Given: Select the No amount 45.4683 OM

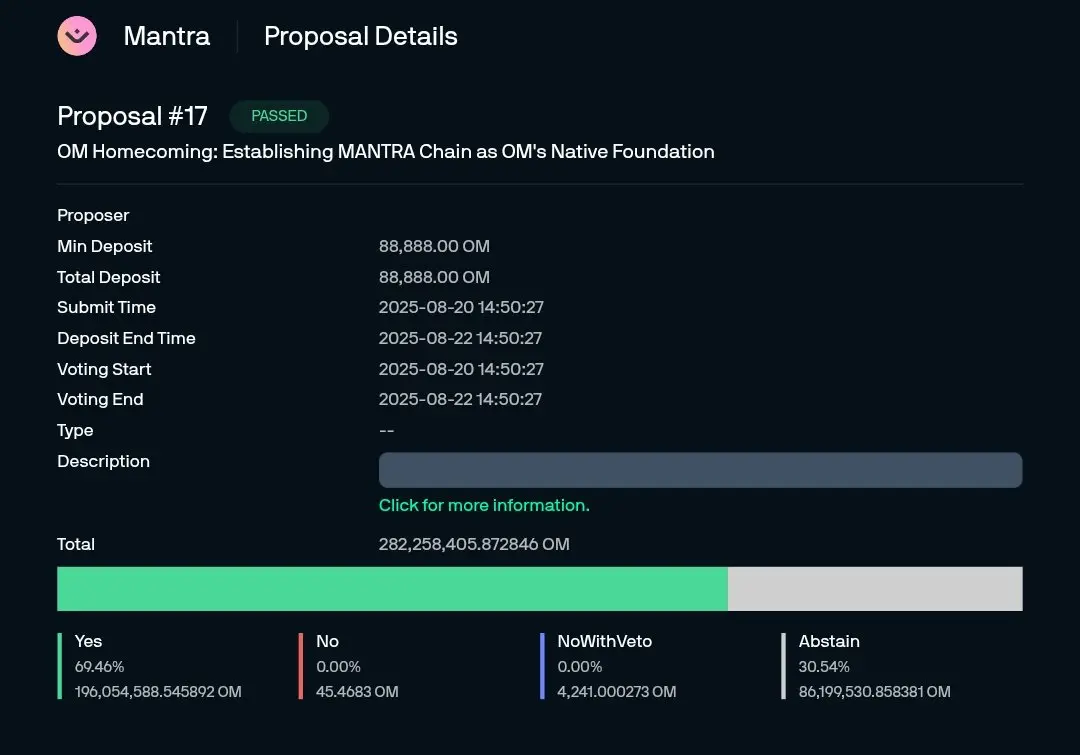Looking at the screenshot, I should pyautogui.click(x=357, y=692).
